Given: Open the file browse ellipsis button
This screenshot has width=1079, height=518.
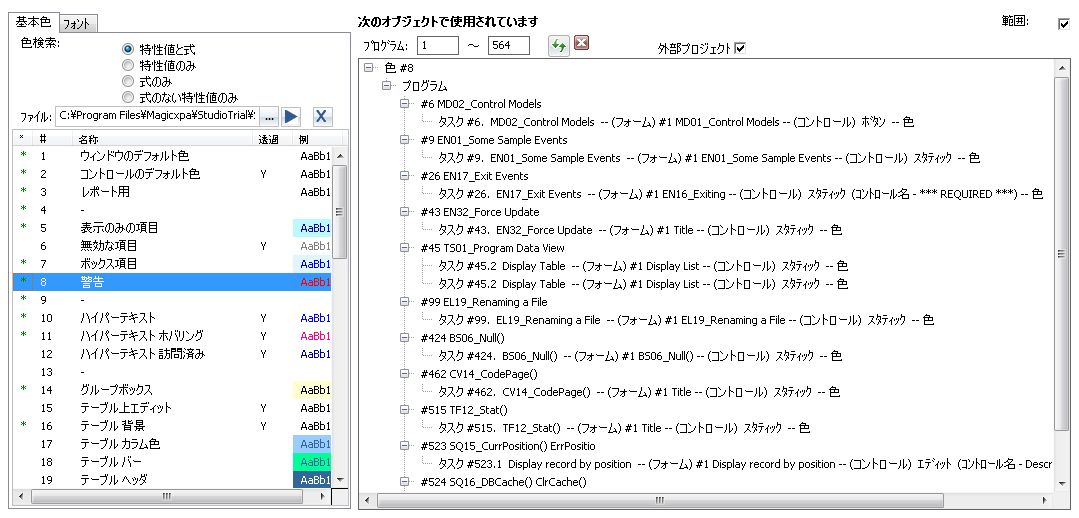Looking at the screenshot, I should click(270, 116).
